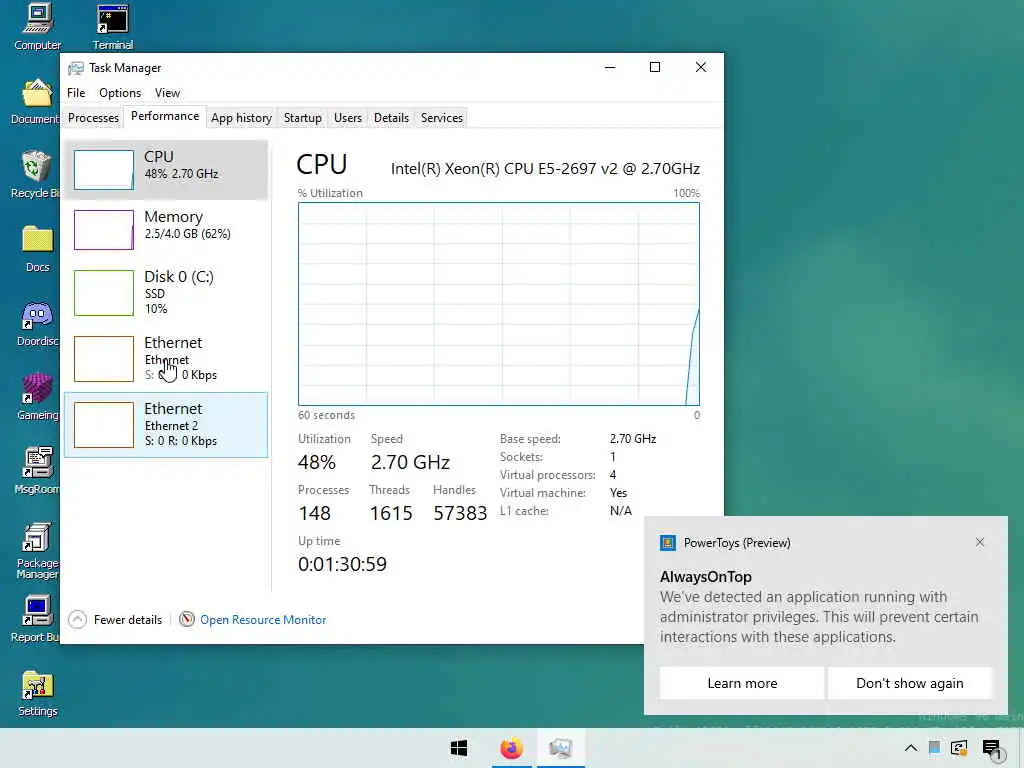Screen dimensions: 1024x768
Task: Close the Task Manager window
Action: pos(701,67)
